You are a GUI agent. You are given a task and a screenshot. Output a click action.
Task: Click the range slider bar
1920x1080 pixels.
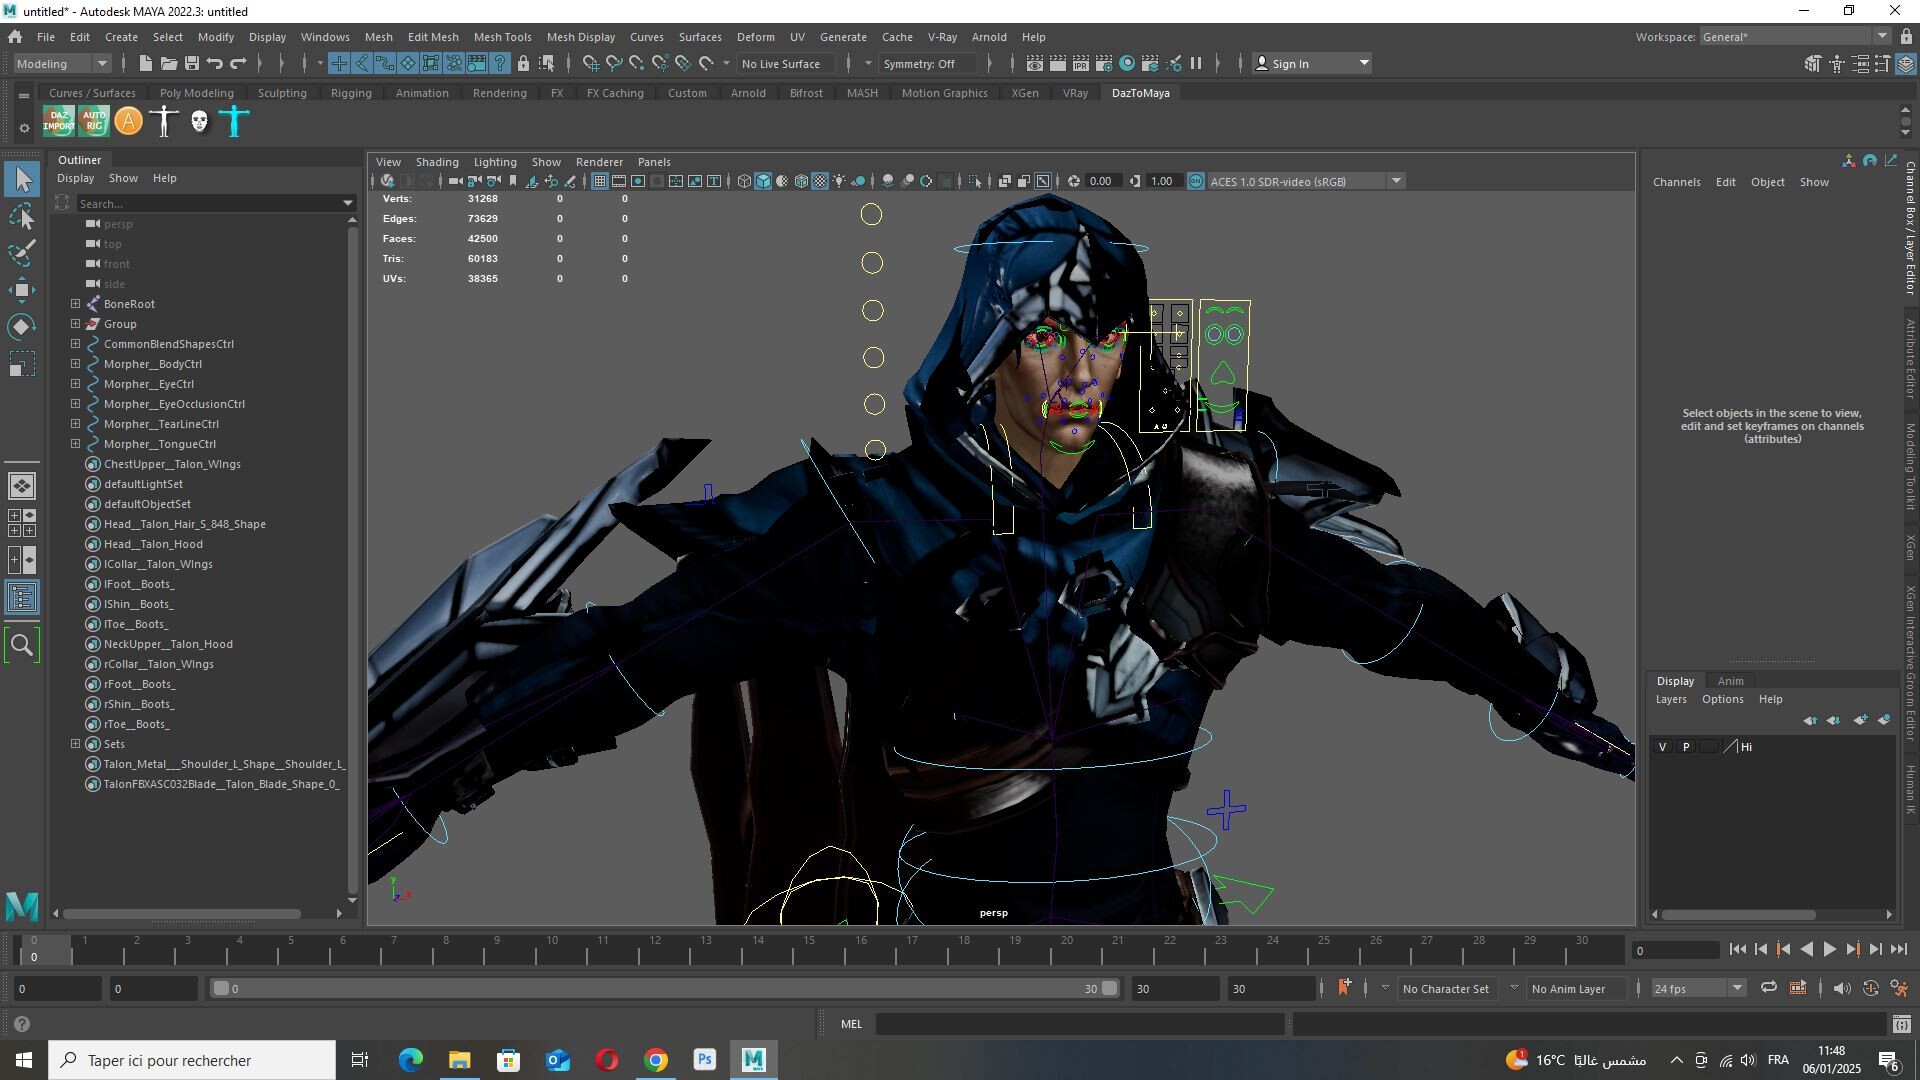(x=665, y=989)
